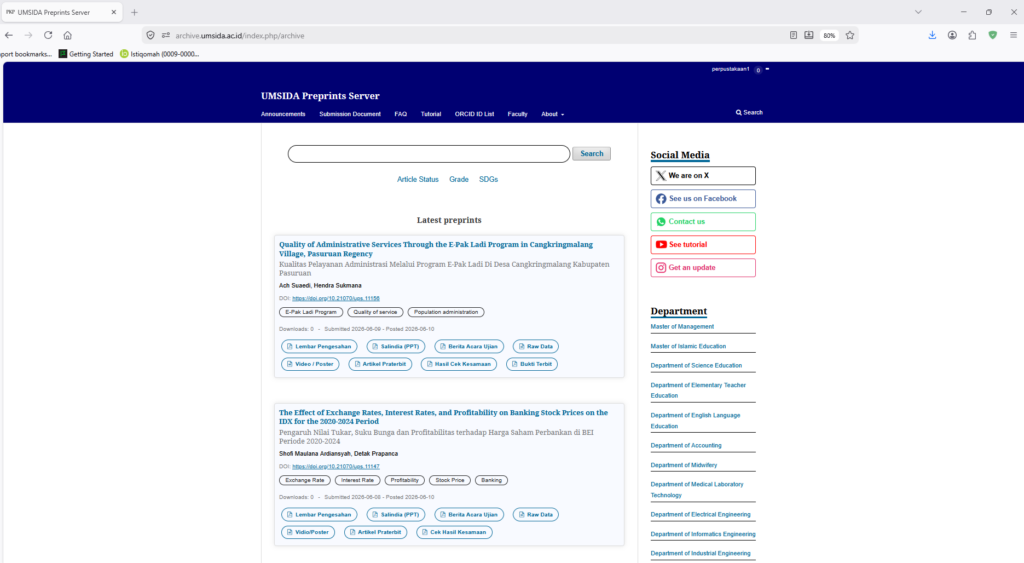Toggle the reader view icon
Image resolution: width=1024 pixels, height=563 pixels.
(793, 35)
